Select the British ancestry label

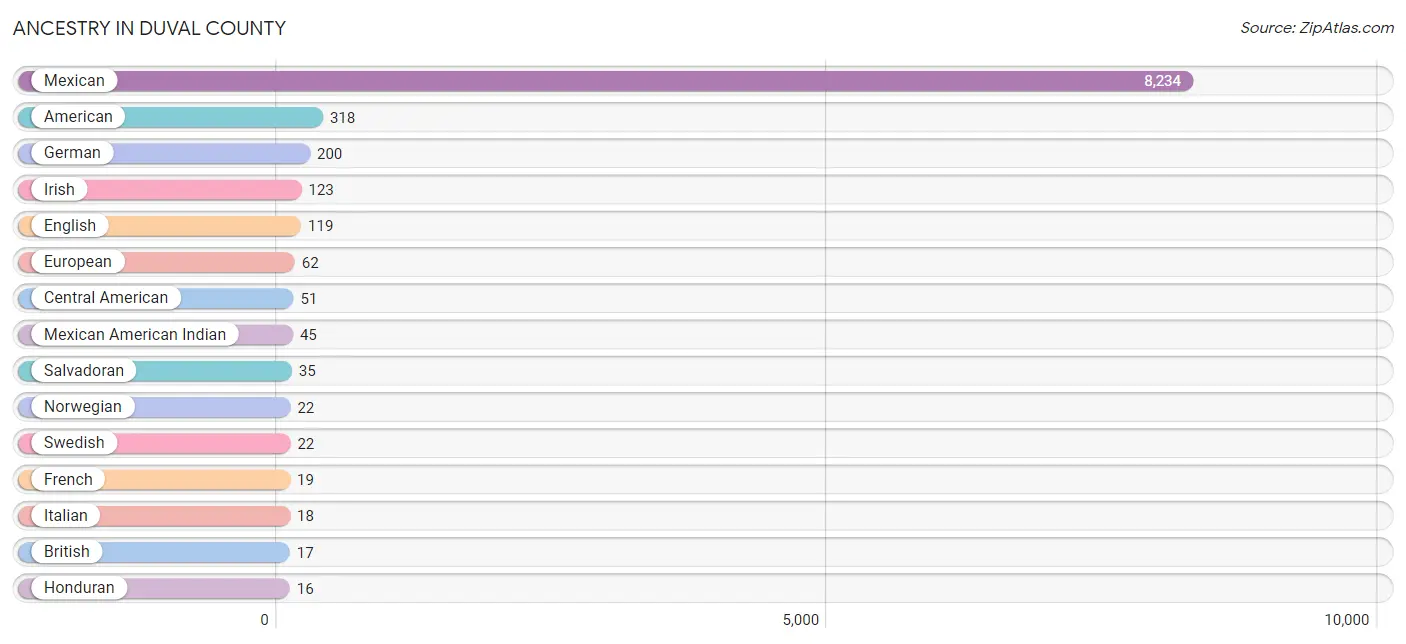[x=67, y=551]
